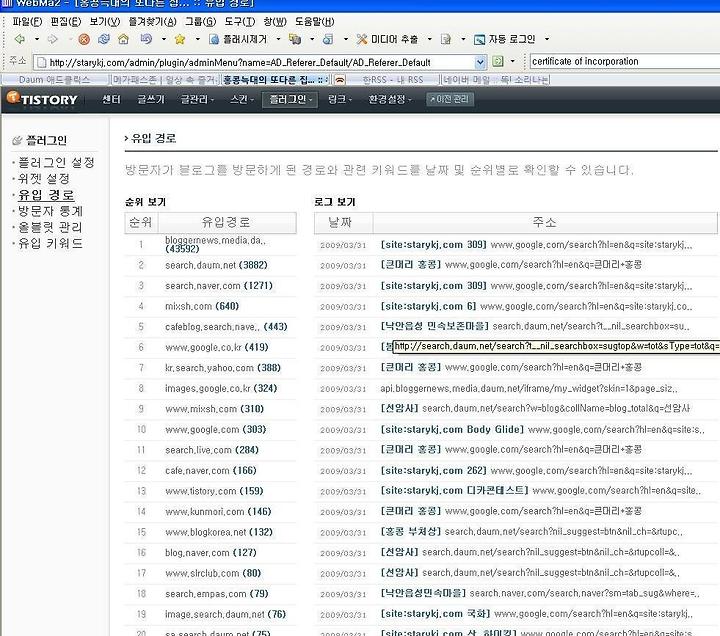Screen dimensions: 720x636
Task: Open 플러그인 설정 in the sidebar
Action: tap(56, 163)
